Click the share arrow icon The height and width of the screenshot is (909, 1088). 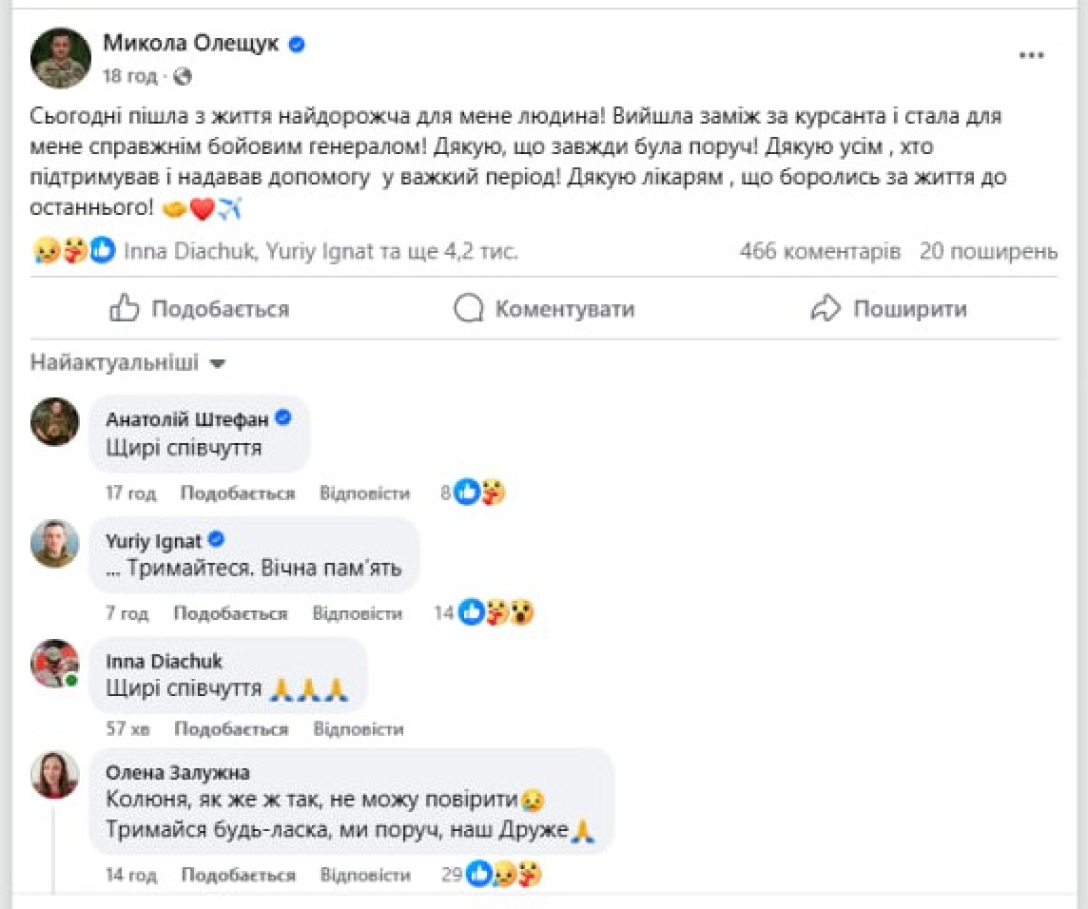pyautogui.click(x=825, y=309)
